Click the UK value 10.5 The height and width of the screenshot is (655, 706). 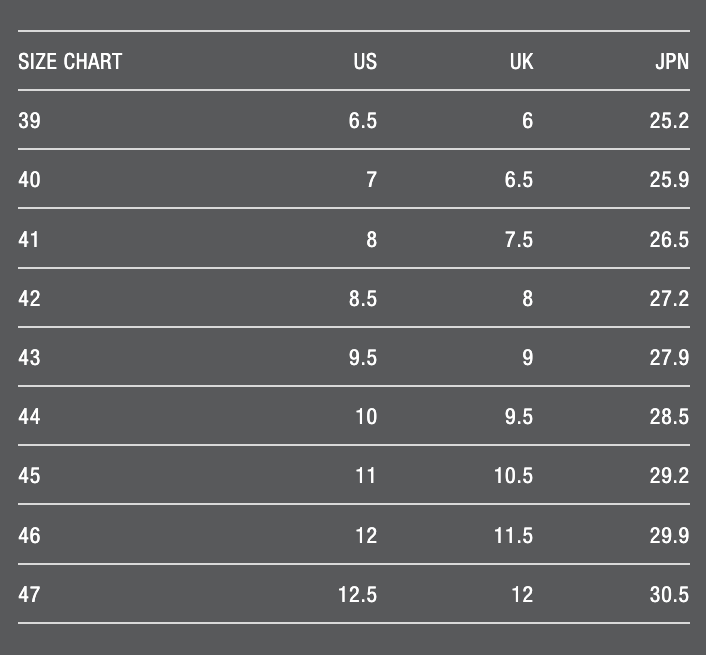pyautogui.click(x=513, y=476)
